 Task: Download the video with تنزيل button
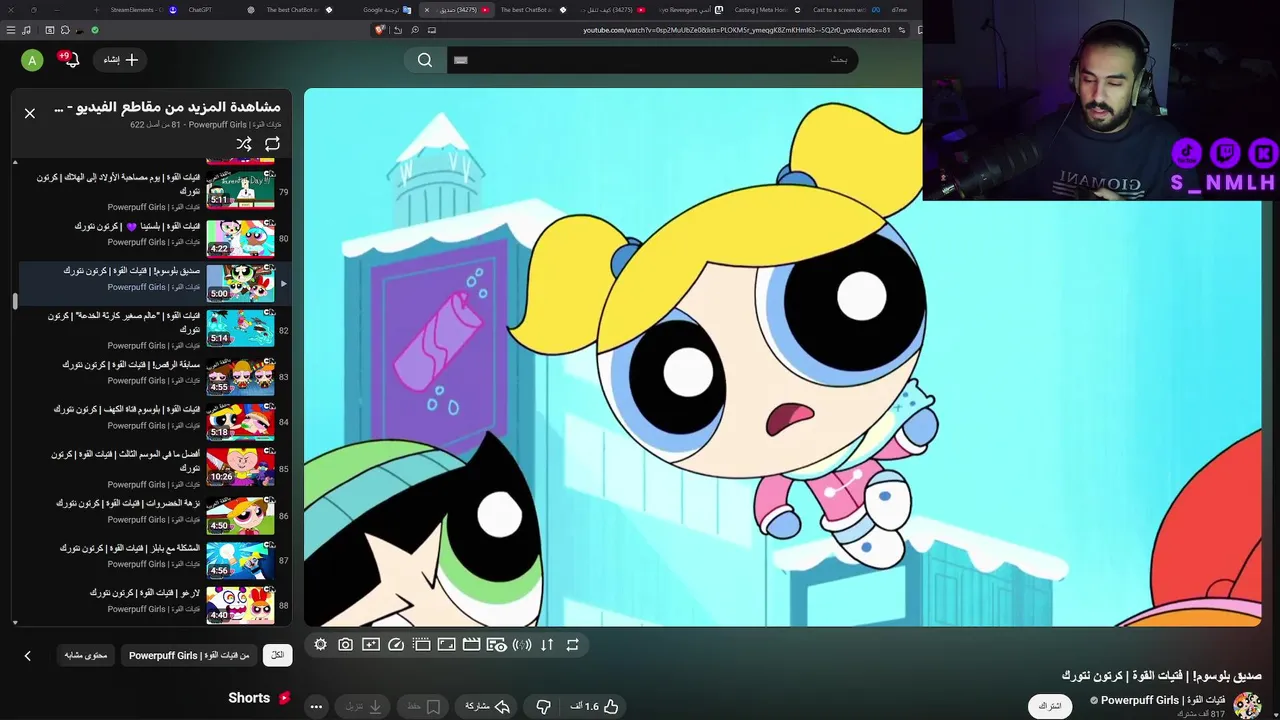(x=364, y=706)
